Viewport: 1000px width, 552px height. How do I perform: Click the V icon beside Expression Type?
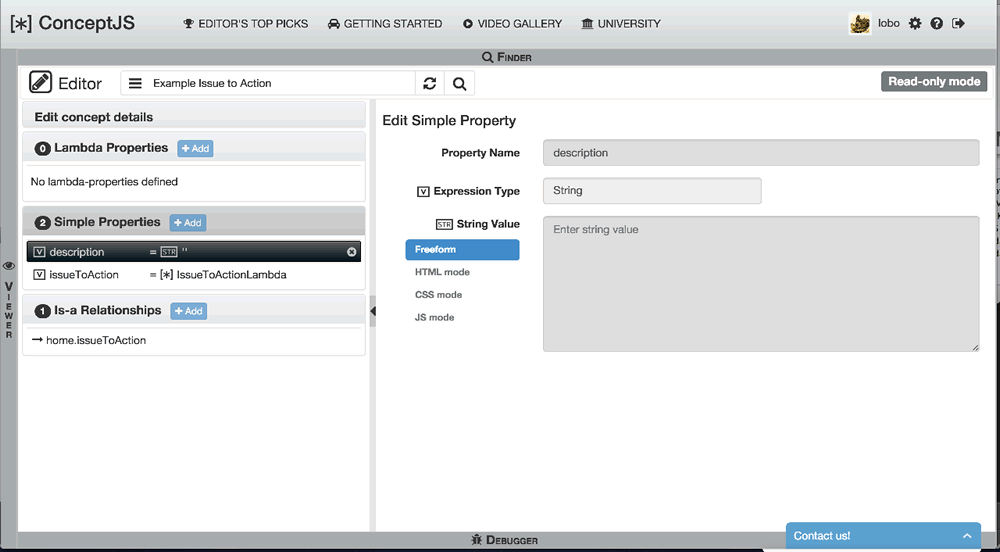click(423, 191)
